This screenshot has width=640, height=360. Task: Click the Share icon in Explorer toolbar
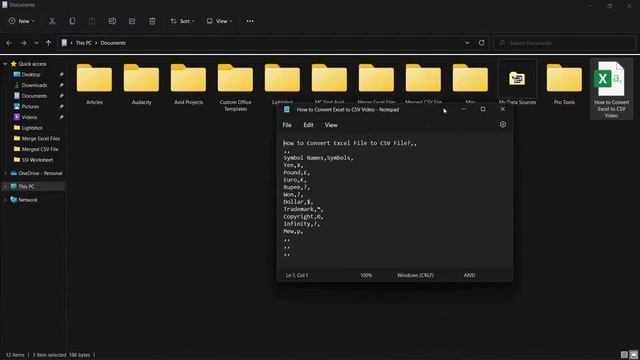(x=132, y=21)
